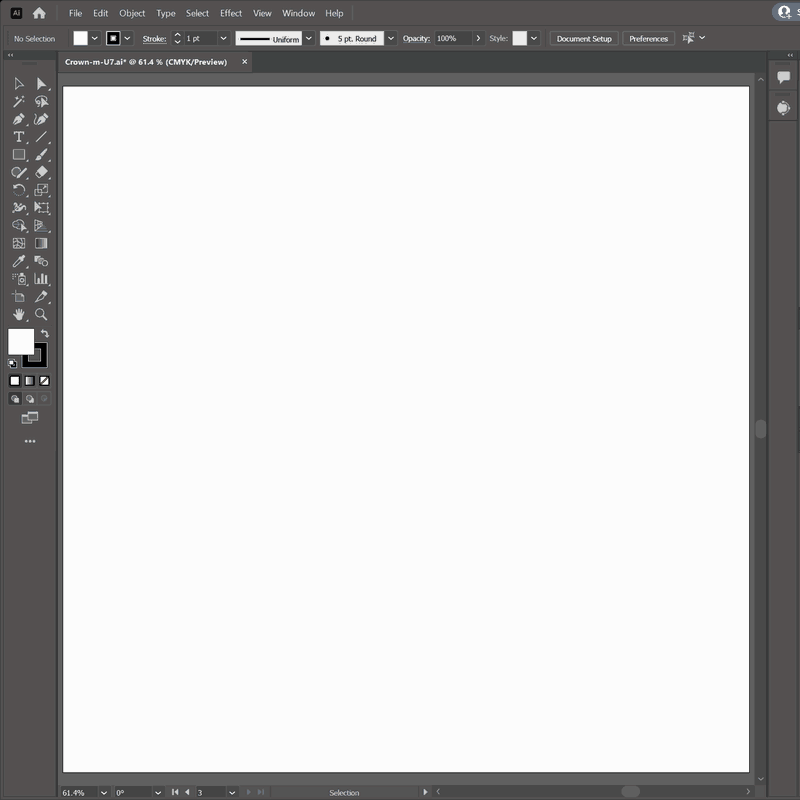Enable Draw Behind mode
Screen dimensions: 800x800
pos(30,398)
